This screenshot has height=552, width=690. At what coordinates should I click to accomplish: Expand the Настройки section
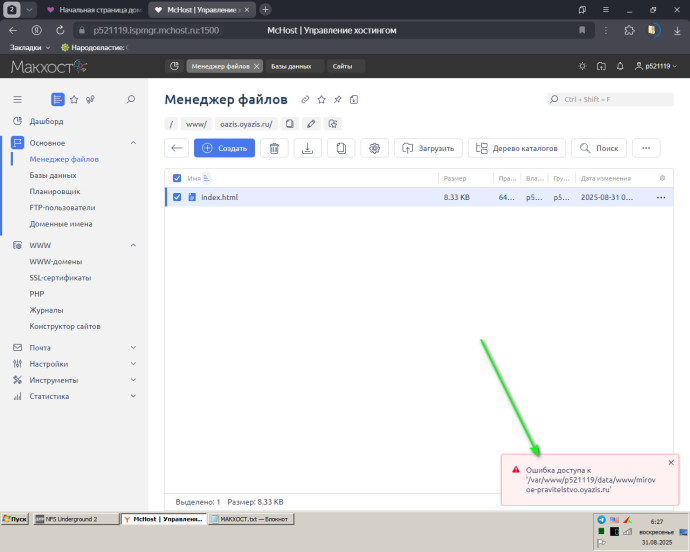(x=133, y=364)
